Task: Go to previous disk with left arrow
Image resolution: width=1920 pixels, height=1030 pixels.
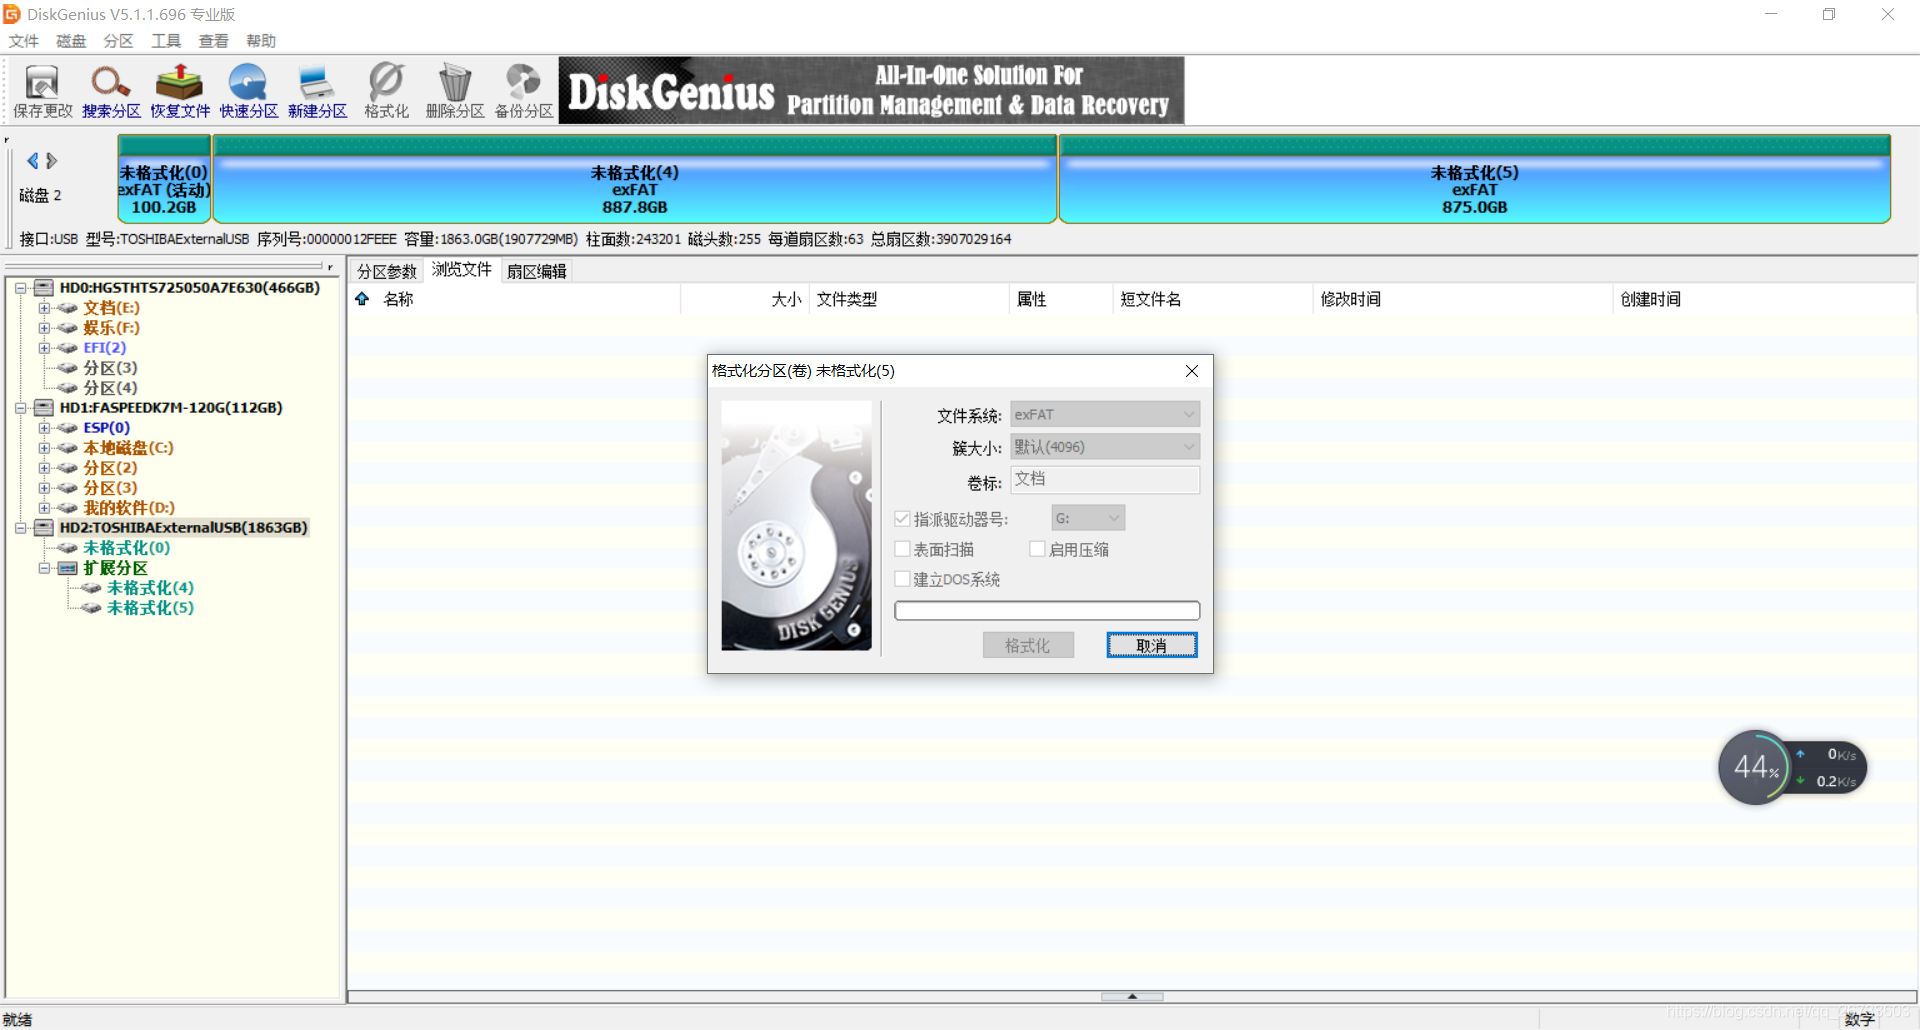Action: coord(32,160)
